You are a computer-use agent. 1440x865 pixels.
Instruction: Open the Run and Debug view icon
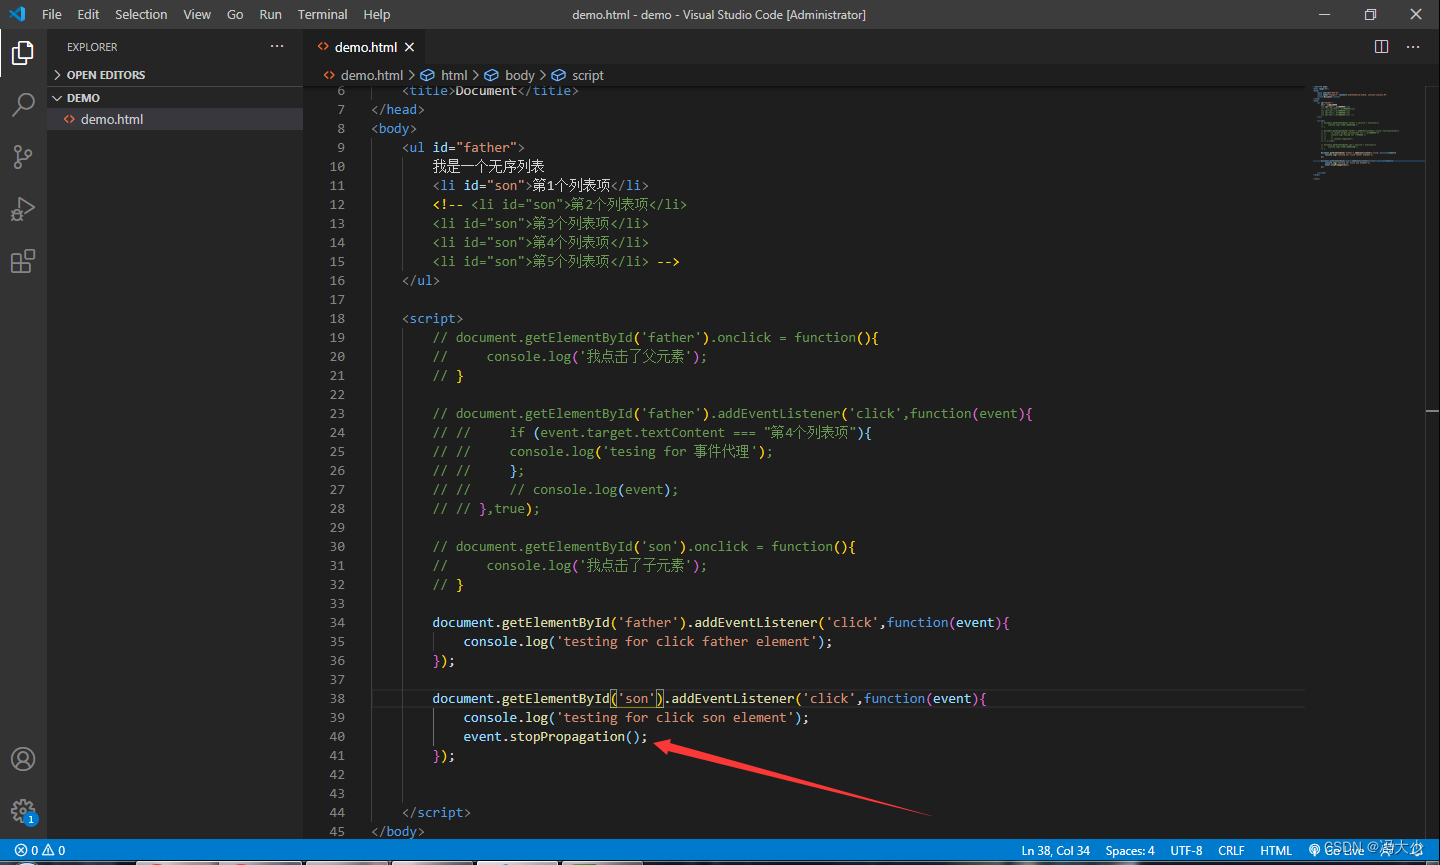pyautogui.click(x=22, y=209)
